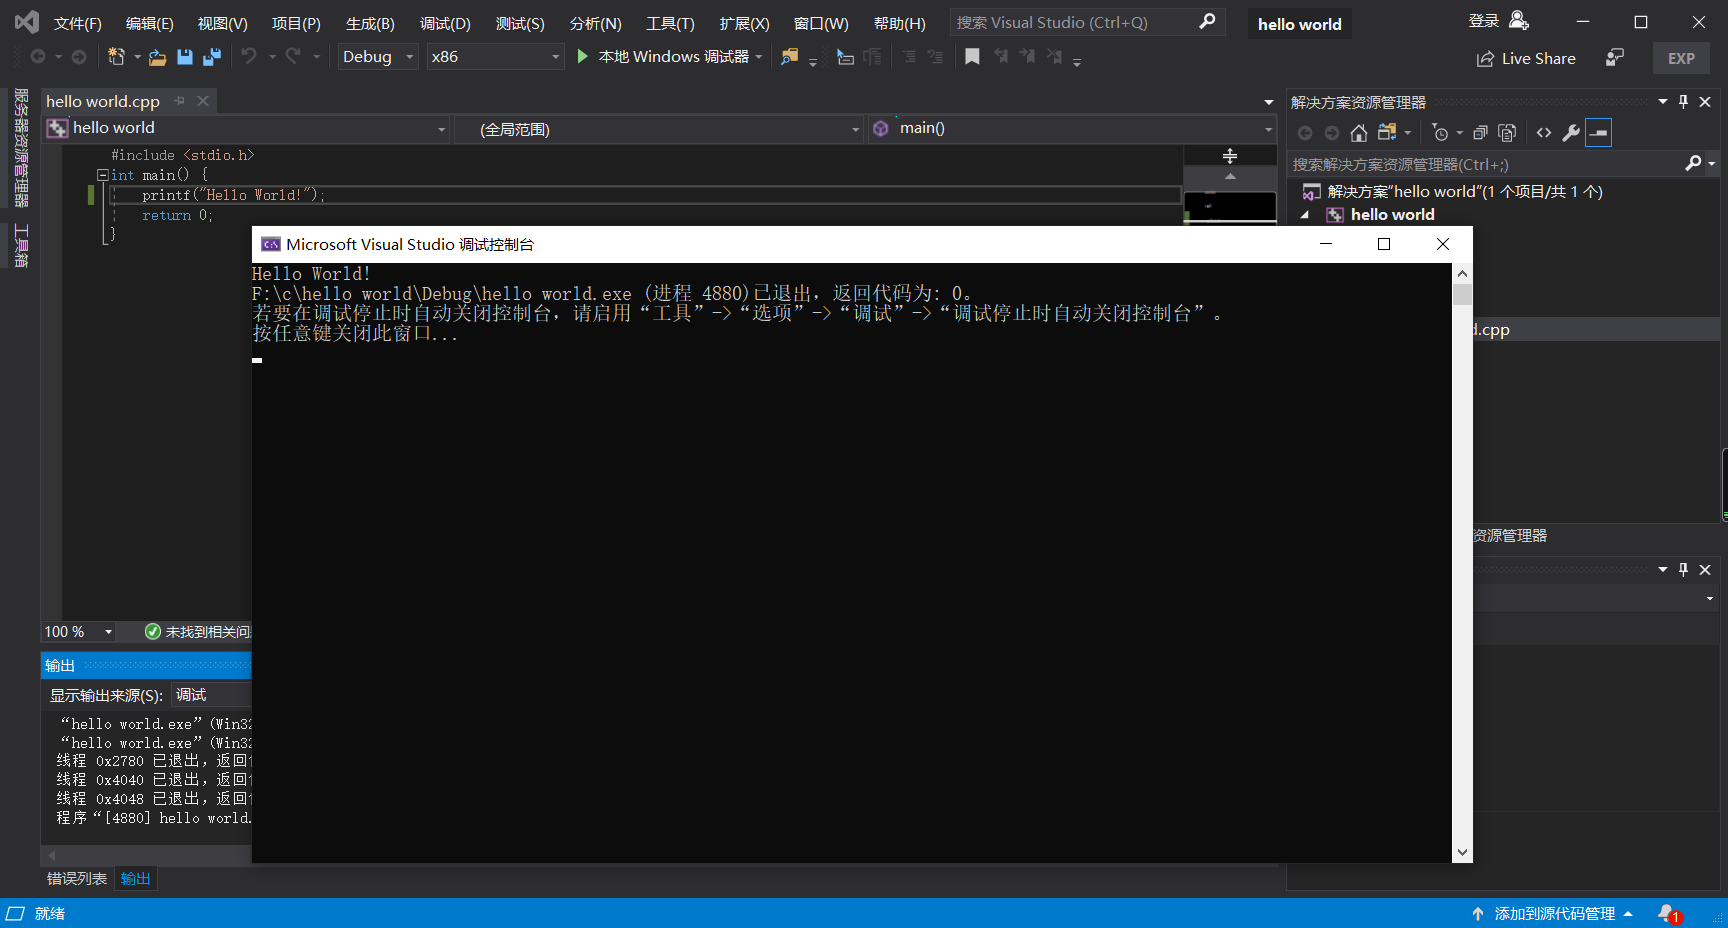Click the new project icon
1728x928 pixels.
[x=117, y=57]
